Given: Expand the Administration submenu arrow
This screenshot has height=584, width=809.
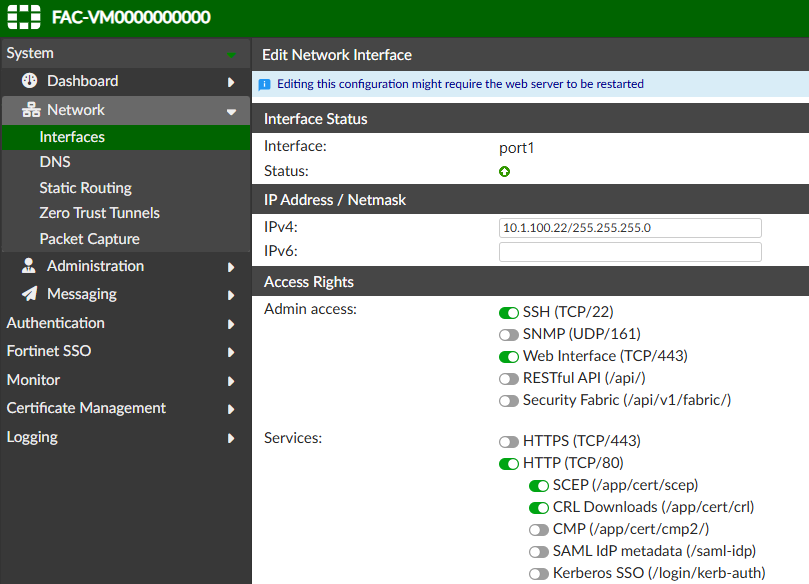Looking at the screenshot, I should coord(231,267).
